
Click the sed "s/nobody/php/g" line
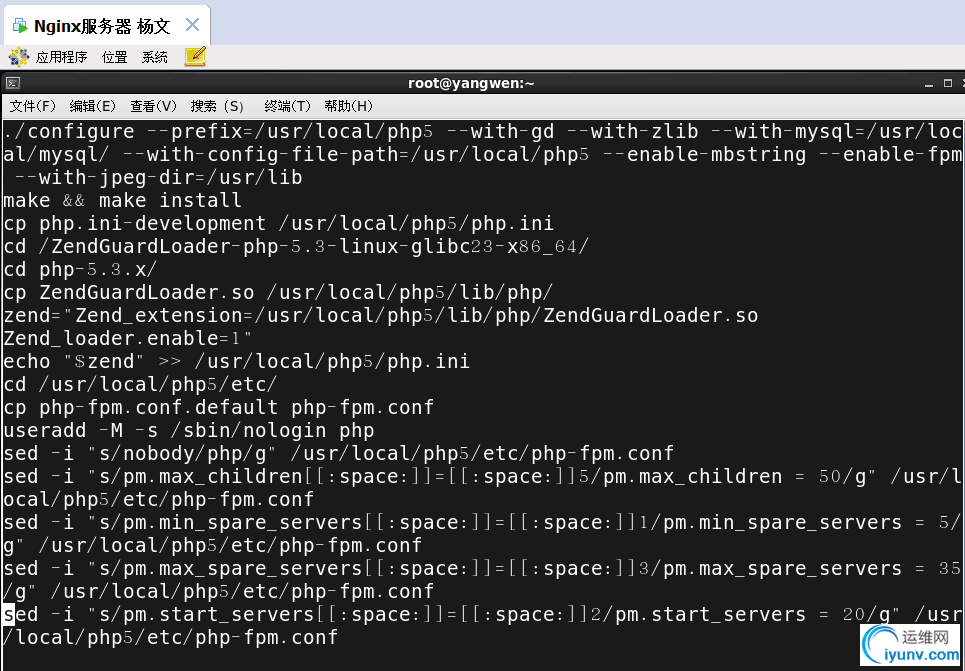pos(338,453)
